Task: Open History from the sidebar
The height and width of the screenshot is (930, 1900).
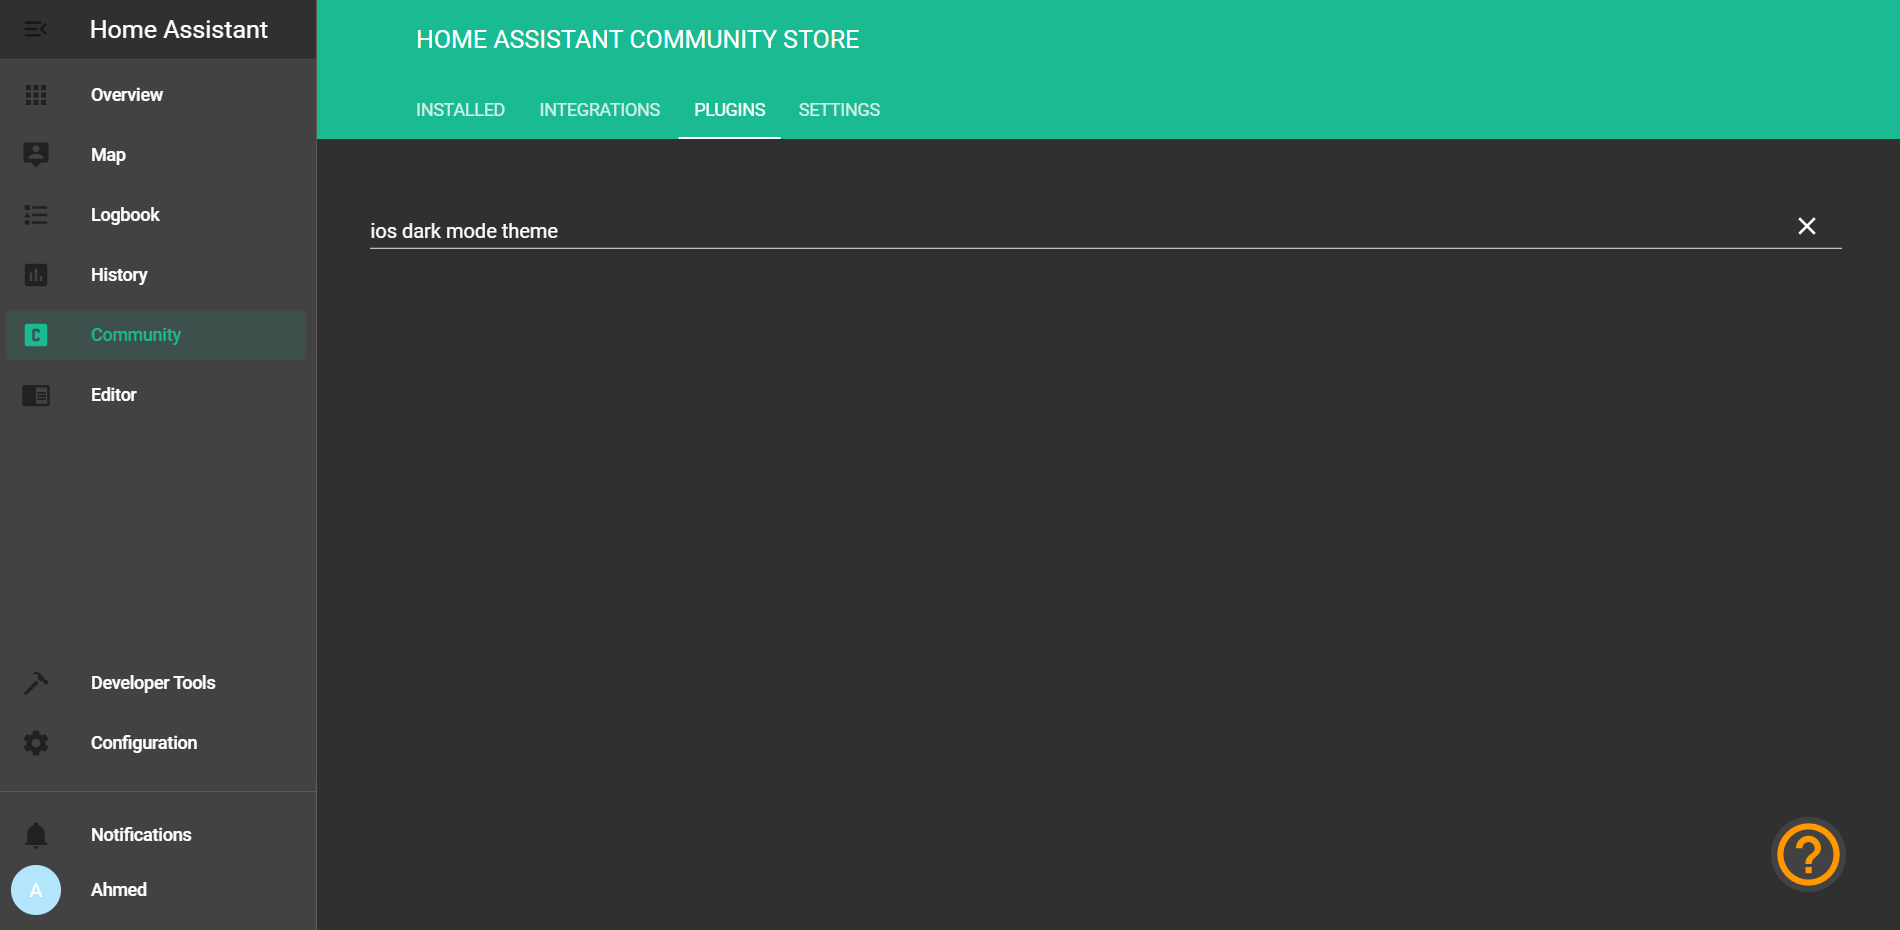Action: (x=119, y=275)
